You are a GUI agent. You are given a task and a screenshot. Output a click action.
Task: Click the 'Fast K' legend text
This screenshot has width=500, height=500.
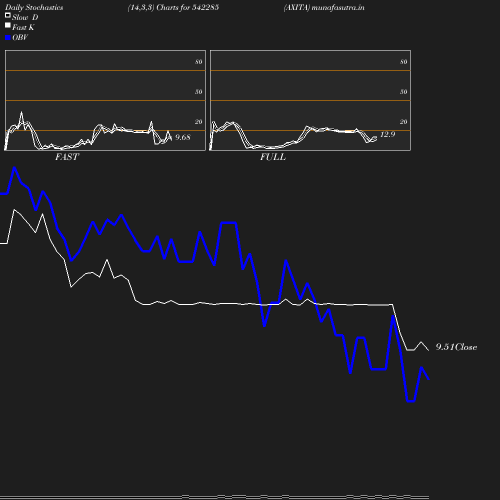(23, 28)
